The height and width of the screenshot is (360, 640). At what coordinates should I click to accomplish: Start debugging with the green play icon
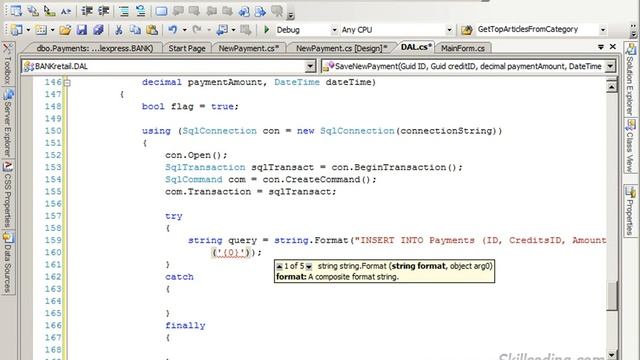point(267,30)
